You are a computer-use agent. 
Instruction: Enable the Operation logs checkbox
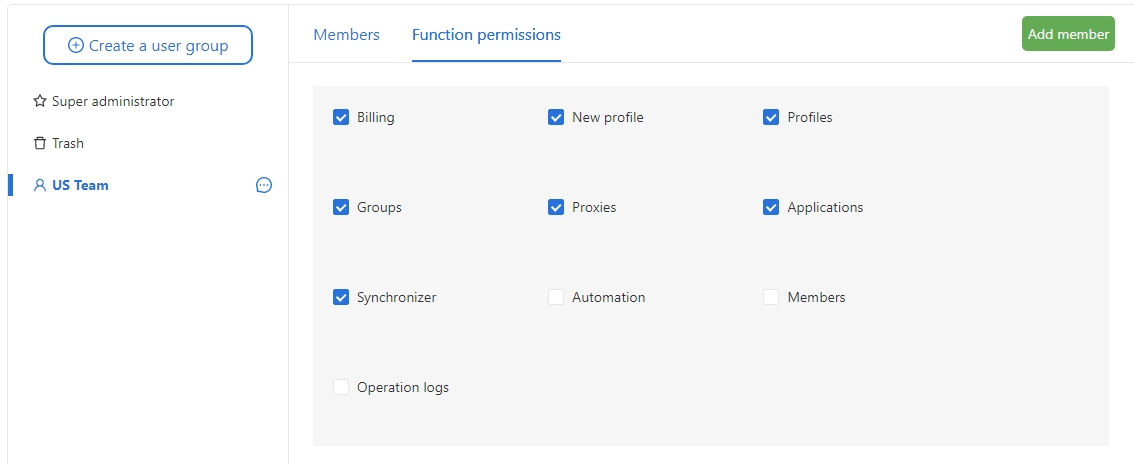[341, 387]
